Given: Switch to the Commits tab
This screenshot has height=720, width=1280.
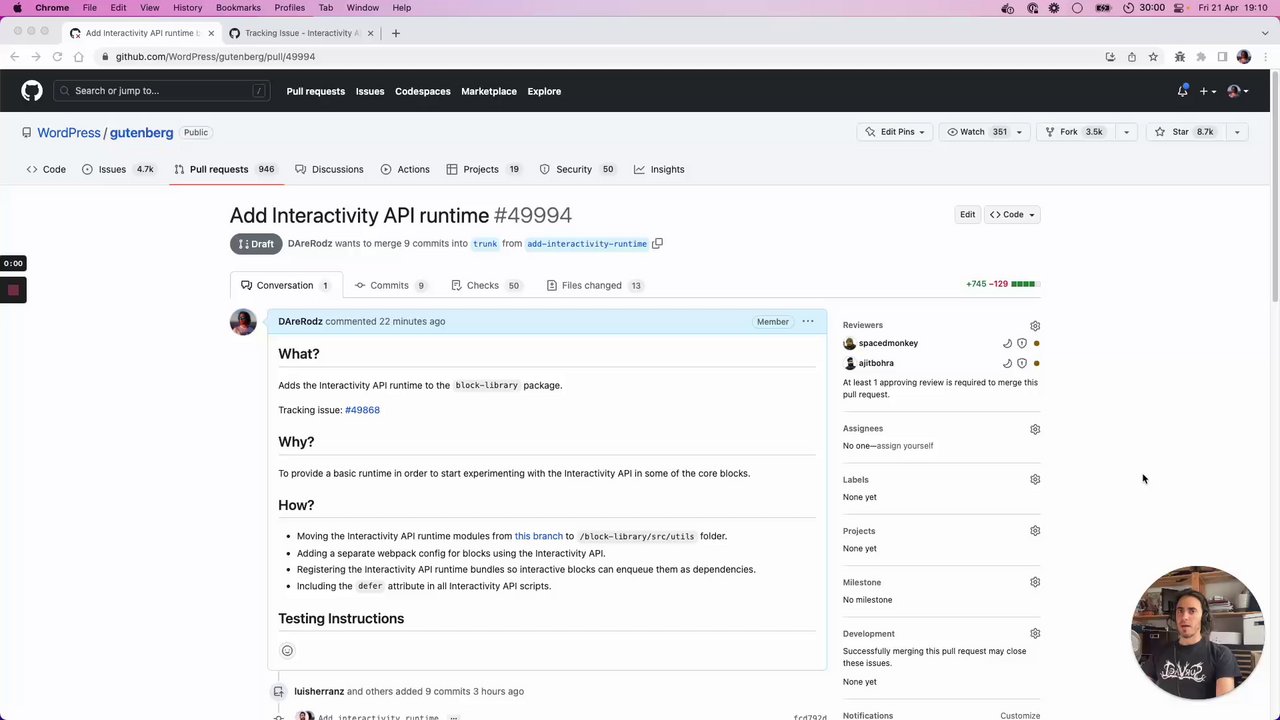Looking at the screenshot, I should [390, 285].
